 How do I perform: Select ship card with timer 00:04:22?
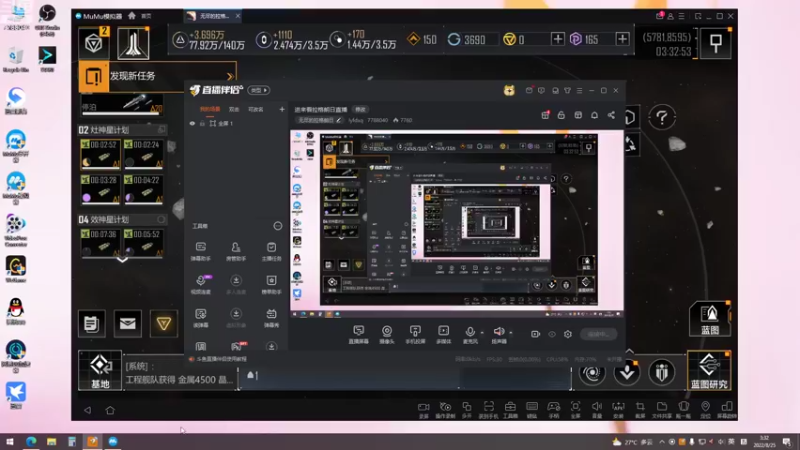[x=144, y=189]
